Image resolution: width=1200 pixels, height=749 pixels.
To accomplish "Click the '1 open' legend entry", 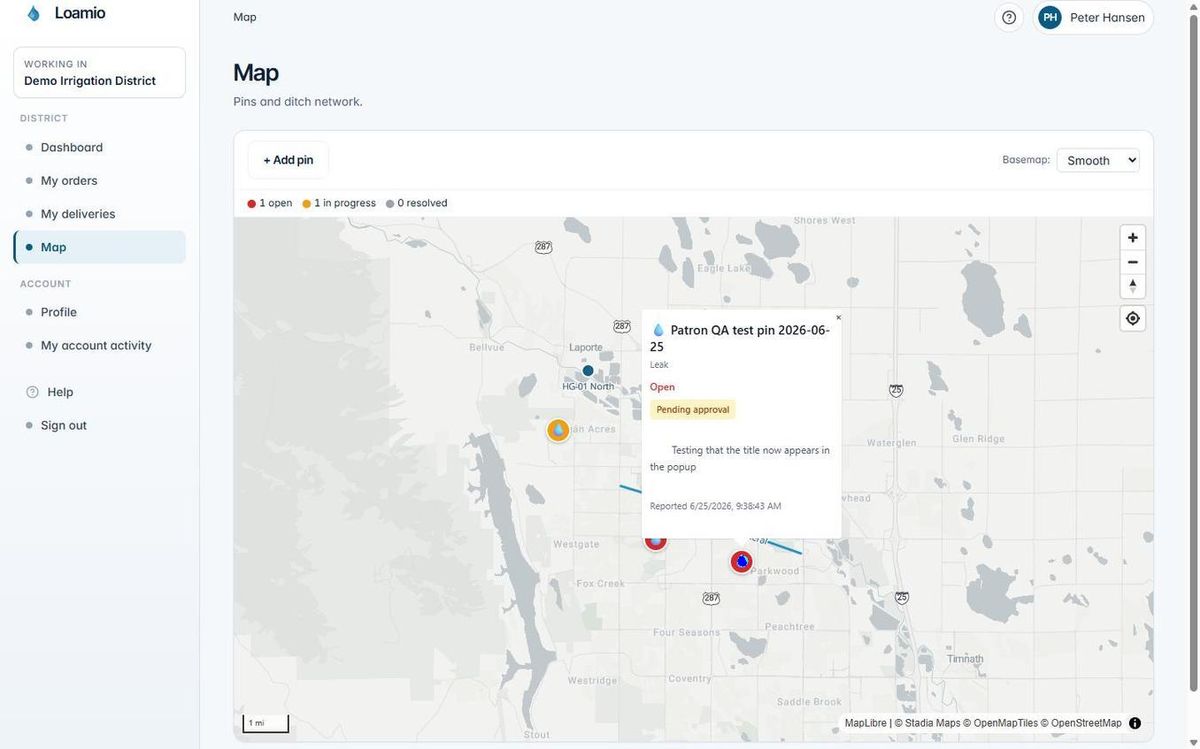I will coord(270,203).
